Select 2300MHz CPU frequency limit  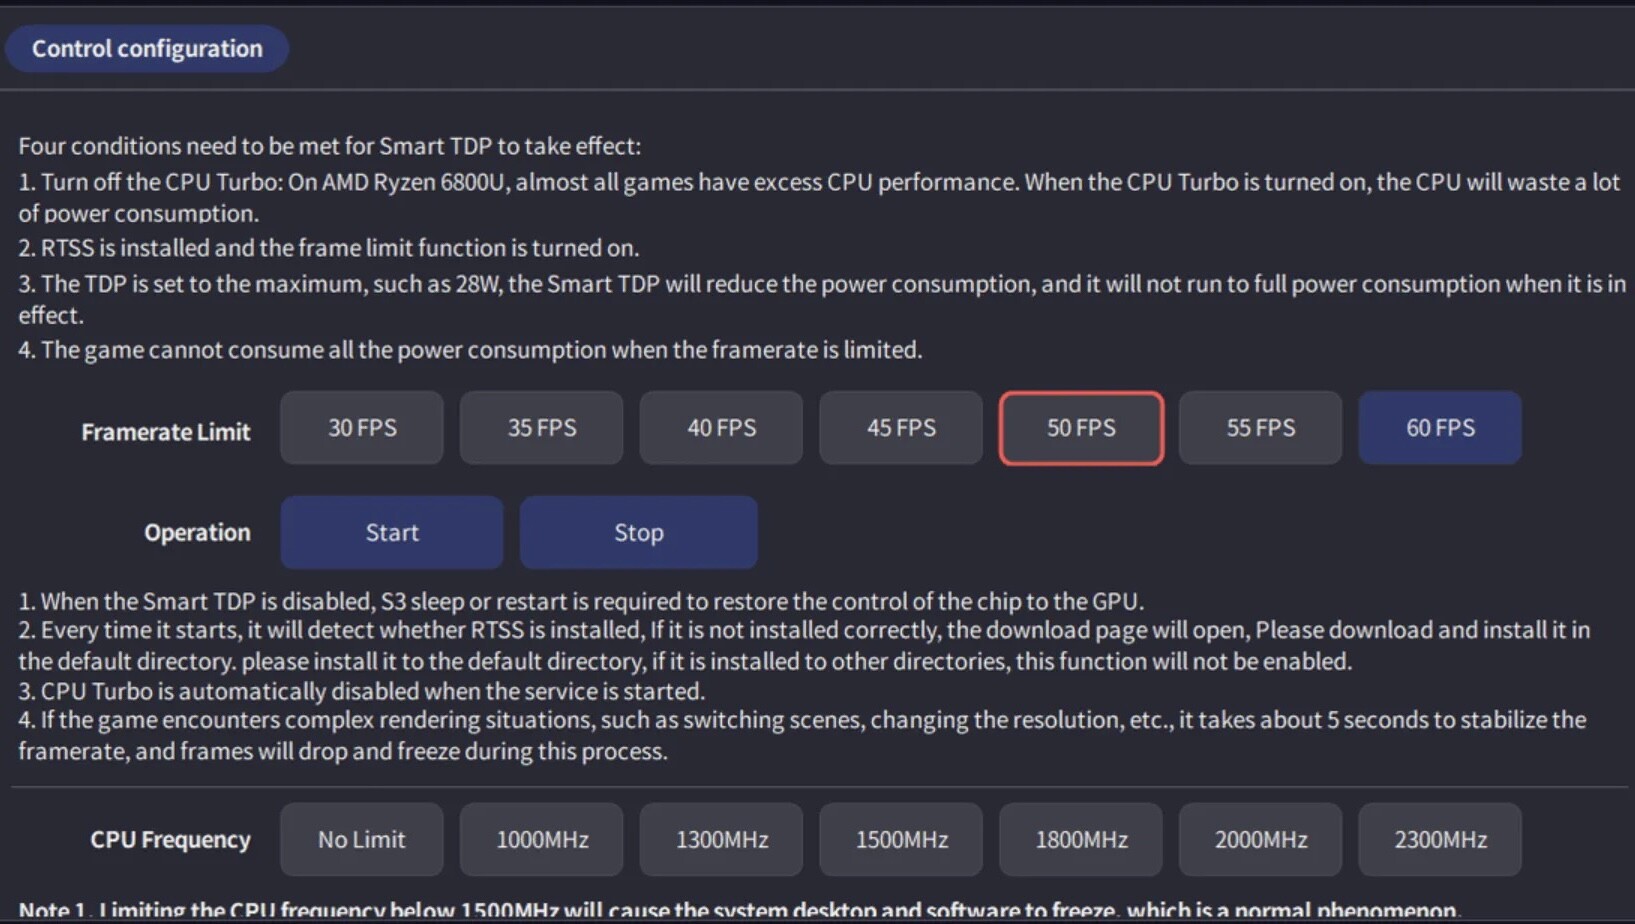click(1440, 840)
